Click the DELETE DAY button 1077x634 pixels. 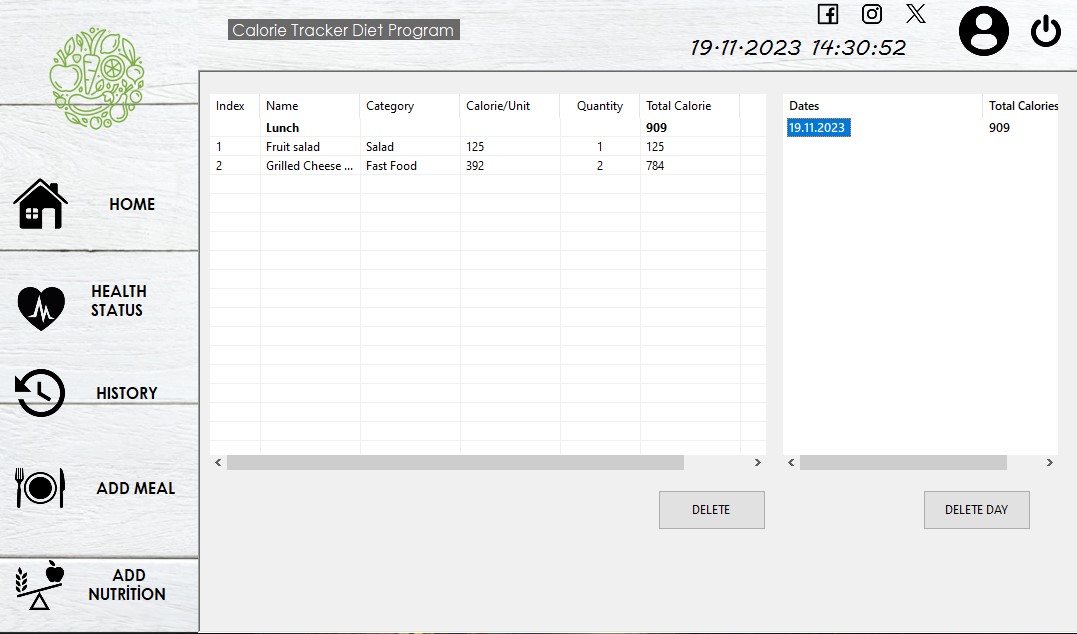click(977, 510)
